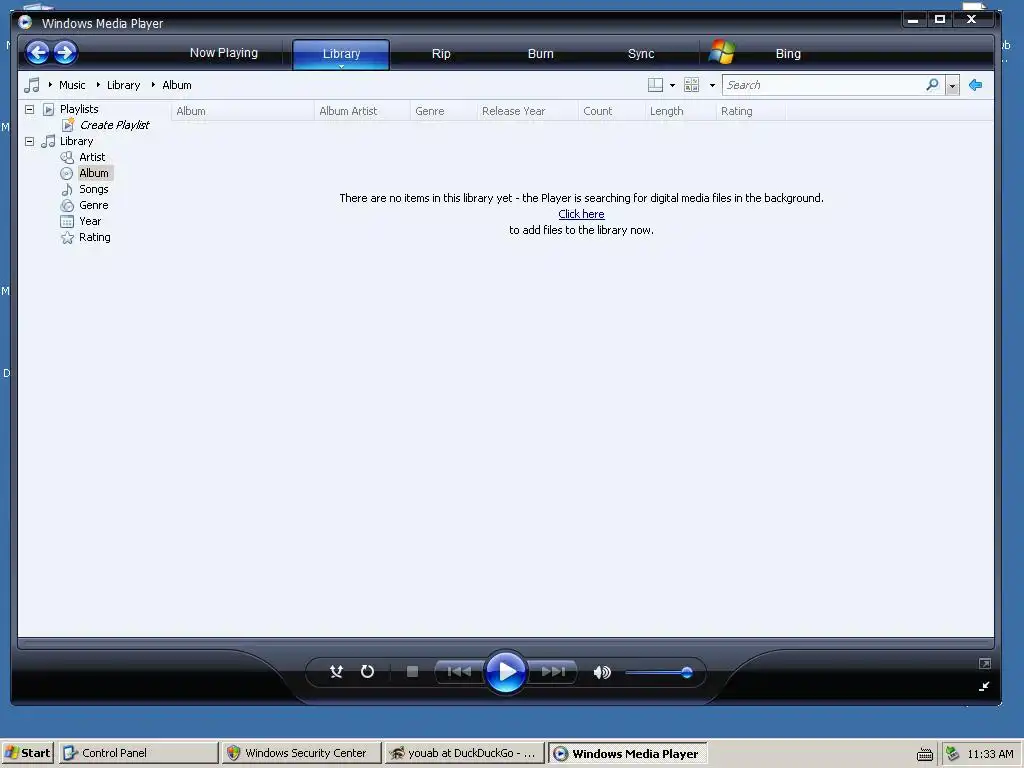The height and width of the screenshot is (768, 1024).
Task: Sort by the Genre column header
Action: coord(444,111)
